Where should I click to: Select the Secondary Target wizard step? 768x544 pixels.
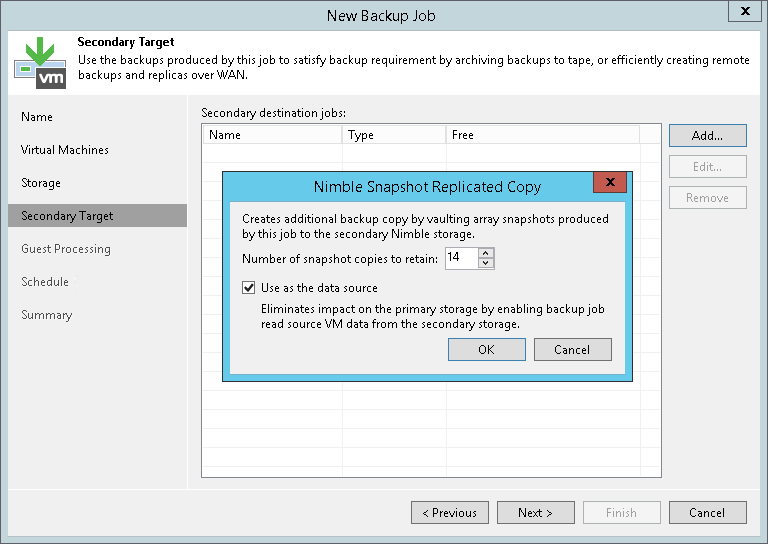(x=97, y=216)
